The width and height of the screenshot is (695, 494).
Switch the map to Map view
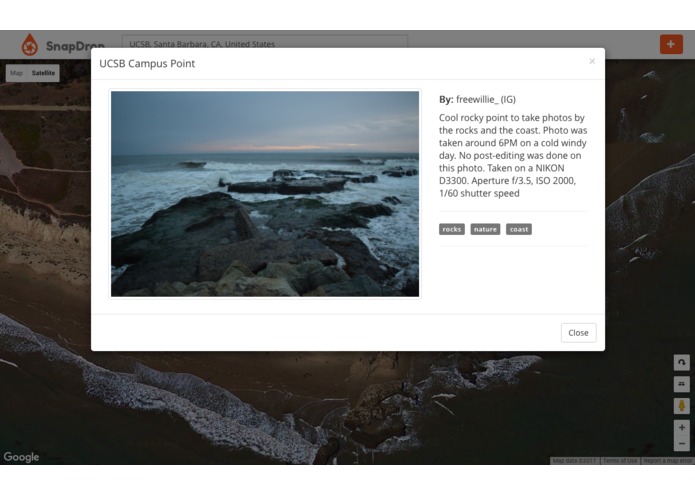click(16, 73)
